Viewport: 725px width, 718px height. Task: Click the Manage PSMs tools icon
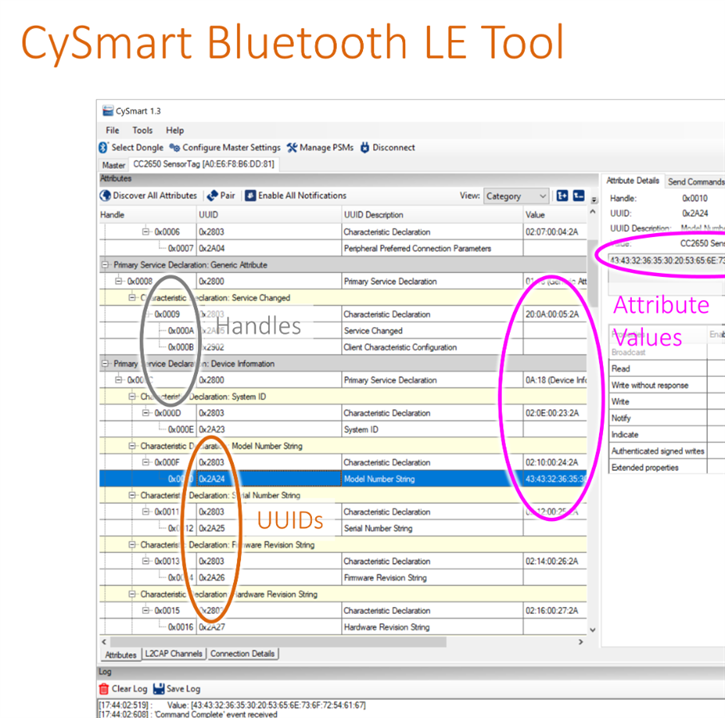click(x=292, y=147)
